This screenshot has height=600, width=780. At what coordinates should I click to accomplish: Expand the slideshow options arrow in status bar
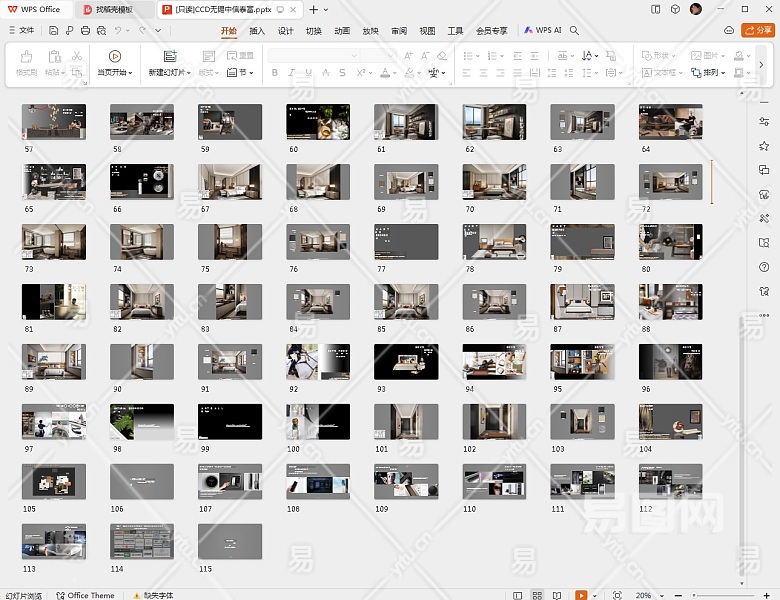click(x=596, y=595)
